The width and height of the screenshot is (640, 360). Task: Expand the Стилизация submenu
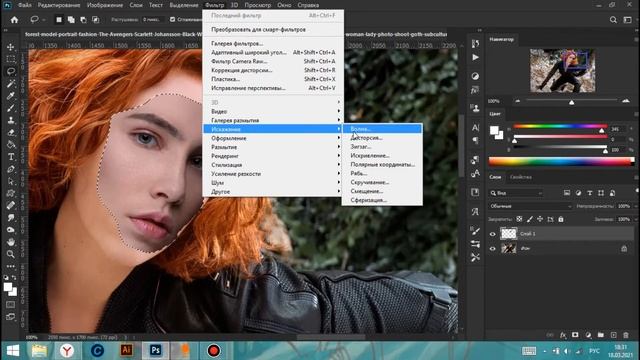click(273, 165)
